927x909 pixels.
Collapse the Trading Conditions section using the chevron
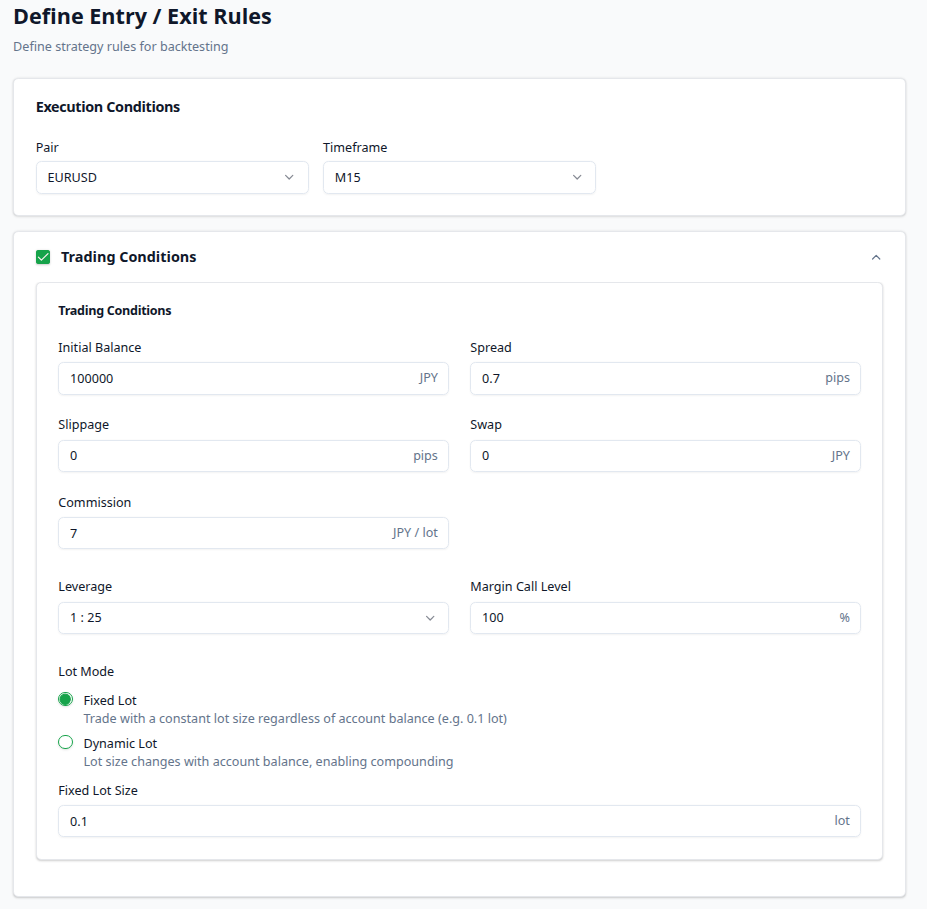876,257
